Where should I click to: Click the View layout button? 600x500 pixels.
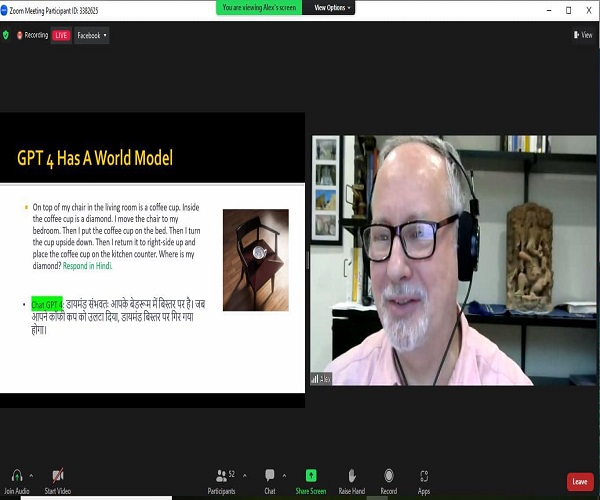(x=583, y=35)
